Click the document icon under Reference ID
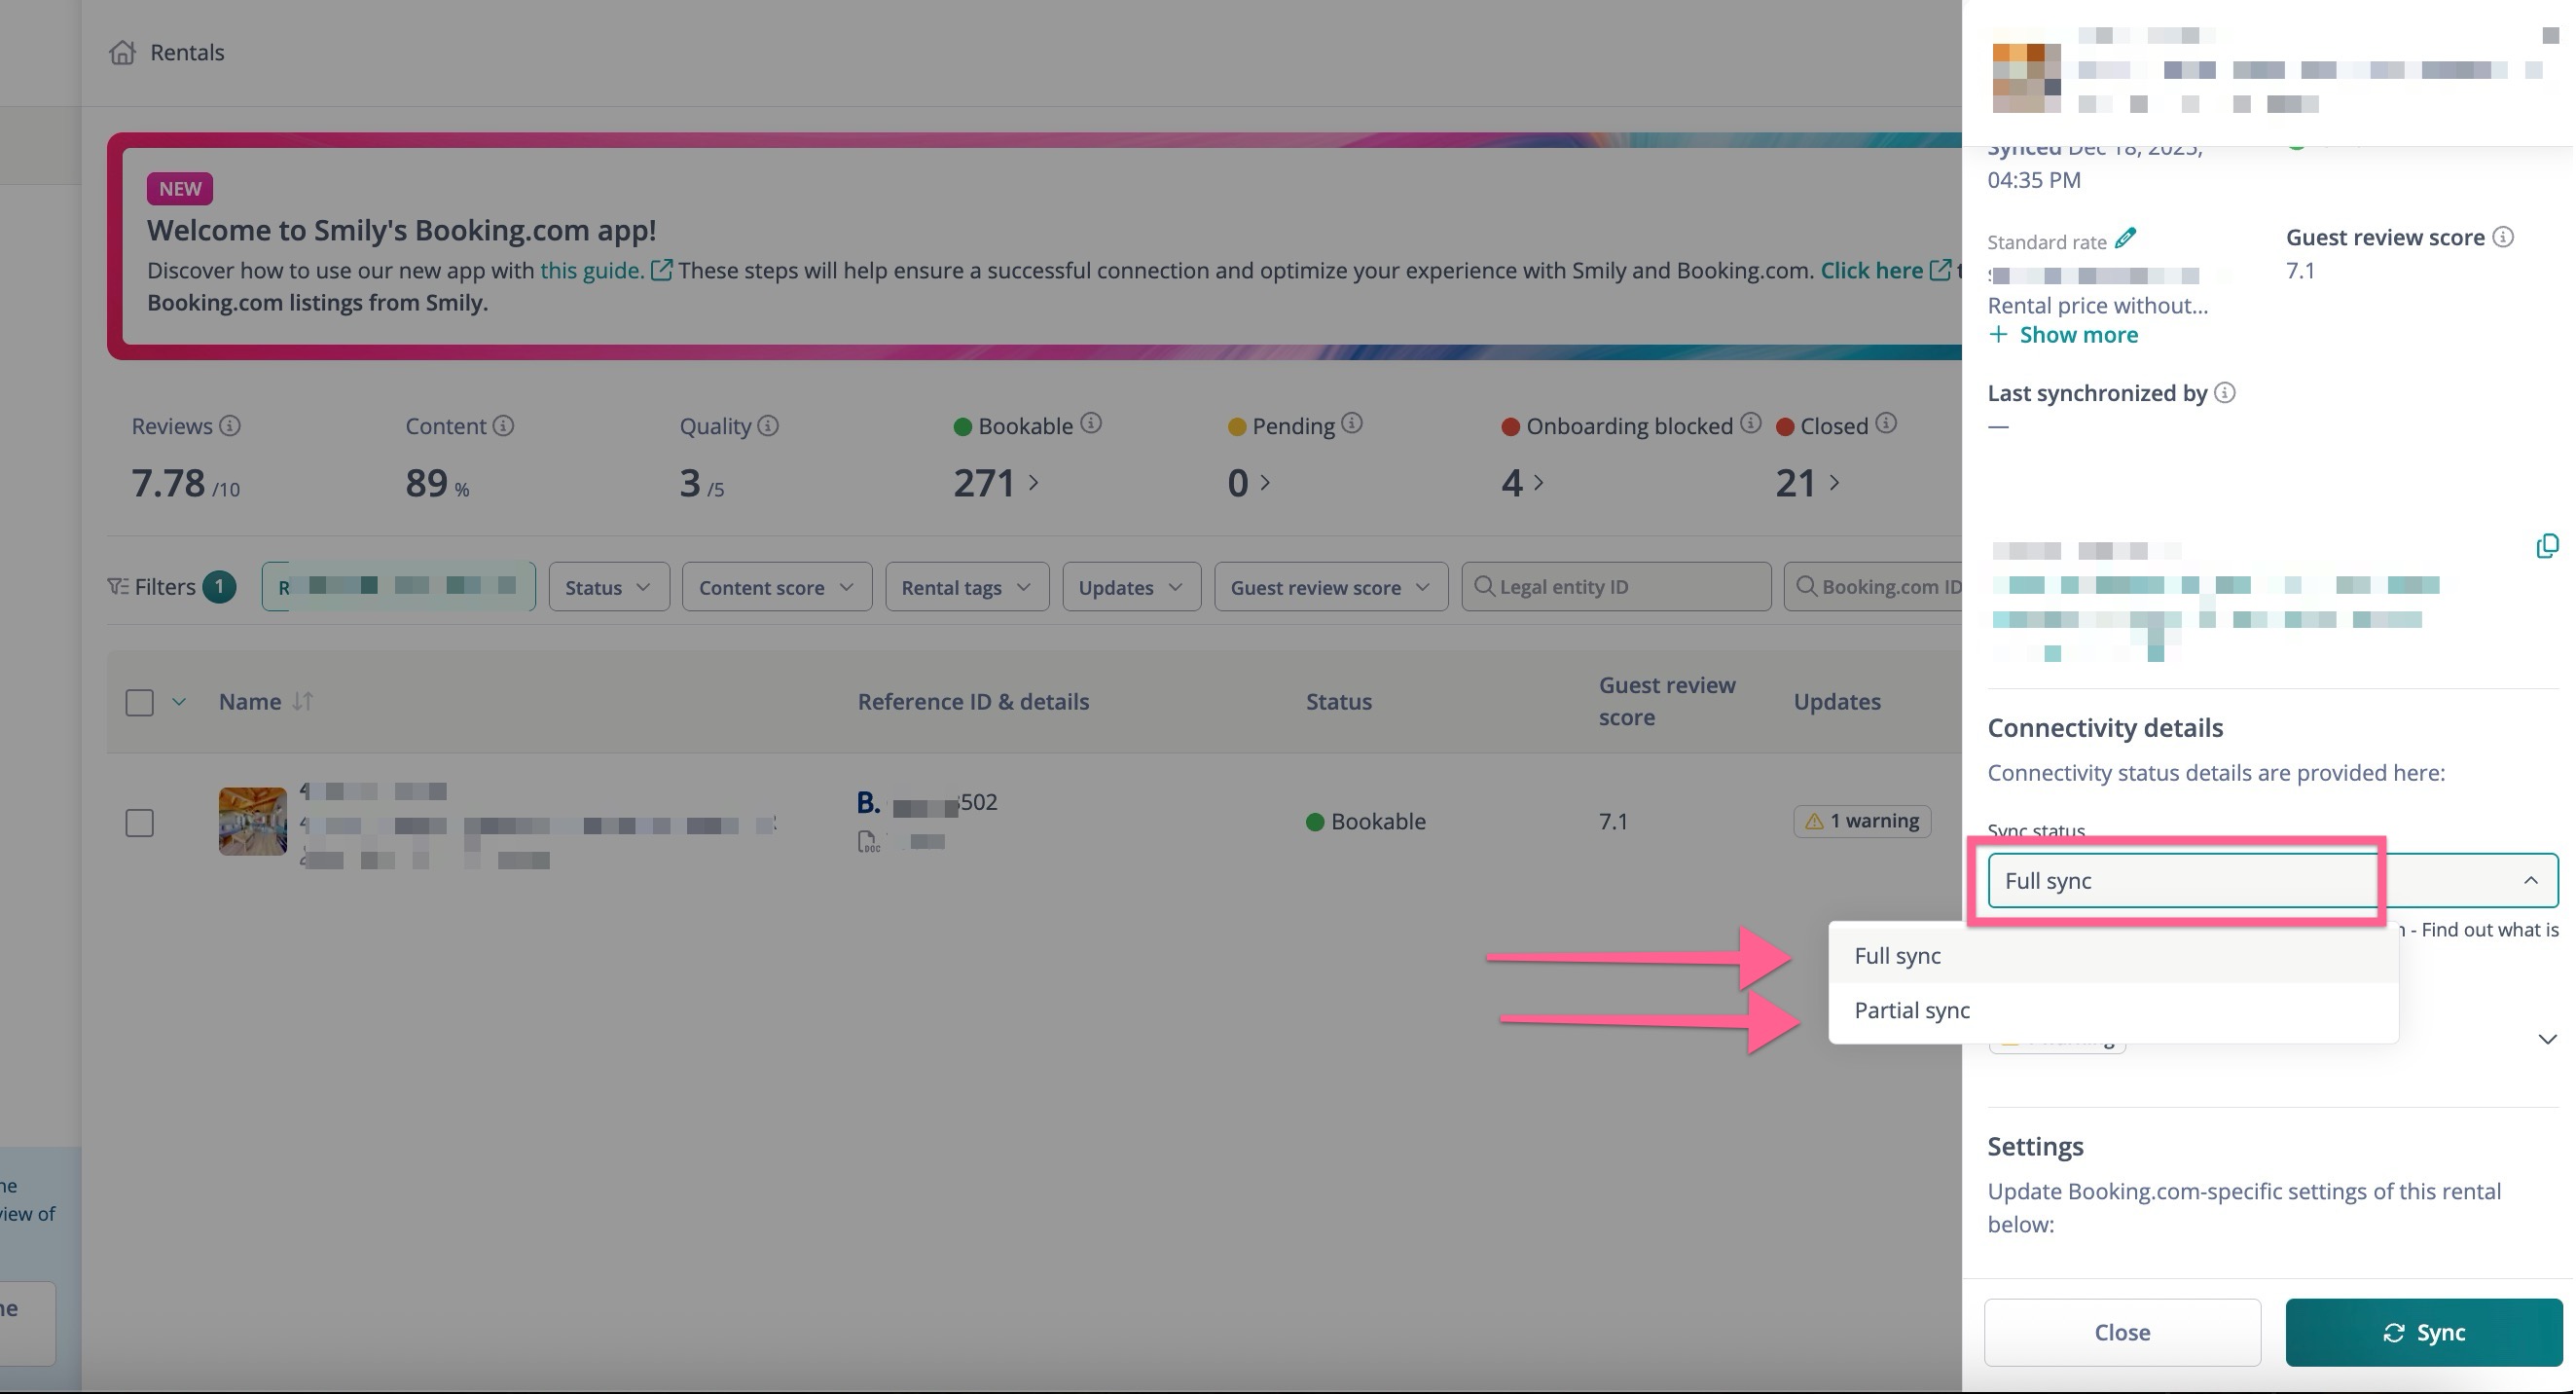This screenshot has height=1394, width=2576. point(868,842)
